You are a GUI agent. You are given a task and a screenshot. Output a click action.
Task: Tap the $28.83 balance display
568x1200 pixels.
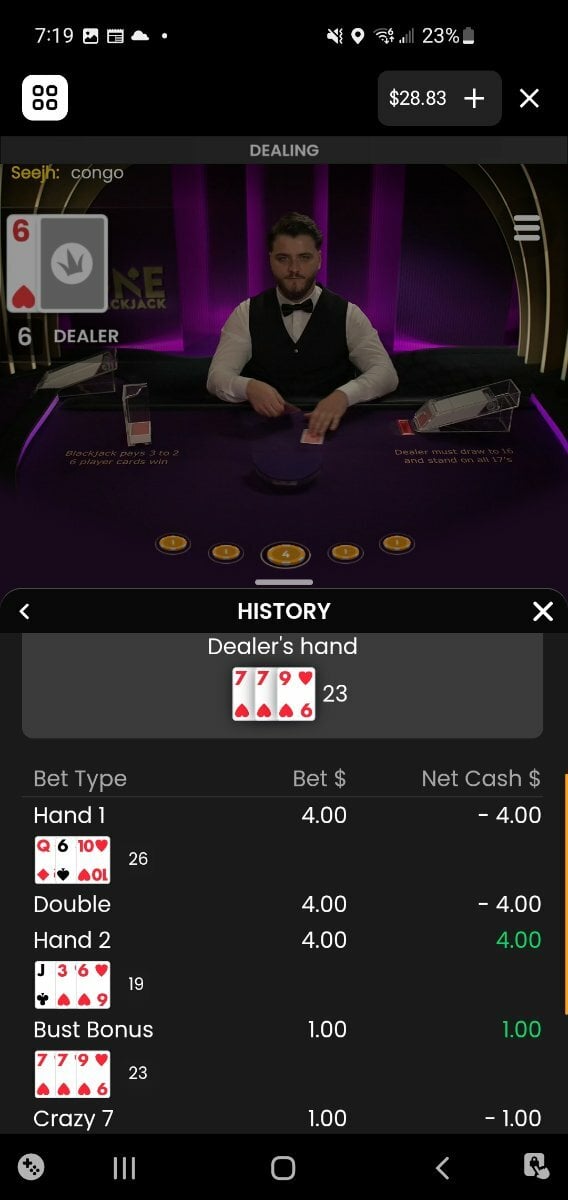tap(417, 98)
